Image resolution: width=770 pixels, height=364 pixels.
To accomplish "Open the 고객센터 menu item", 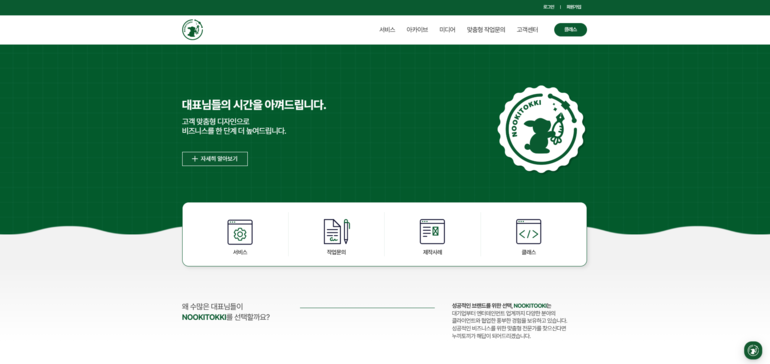I will click(x=527, y=30).
